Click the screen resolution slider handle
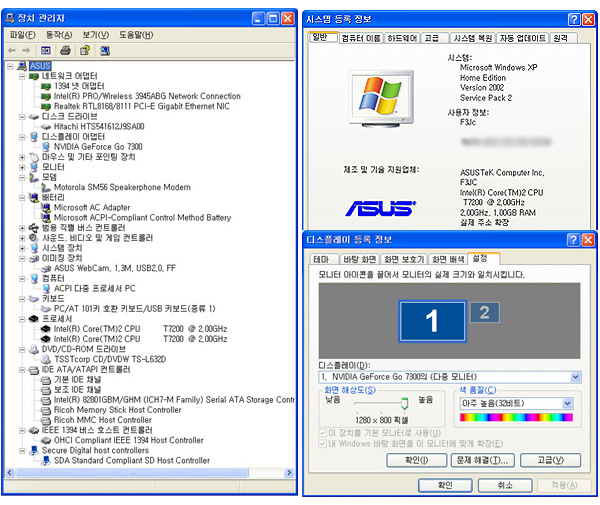600x505 pixels. [404, 404]
